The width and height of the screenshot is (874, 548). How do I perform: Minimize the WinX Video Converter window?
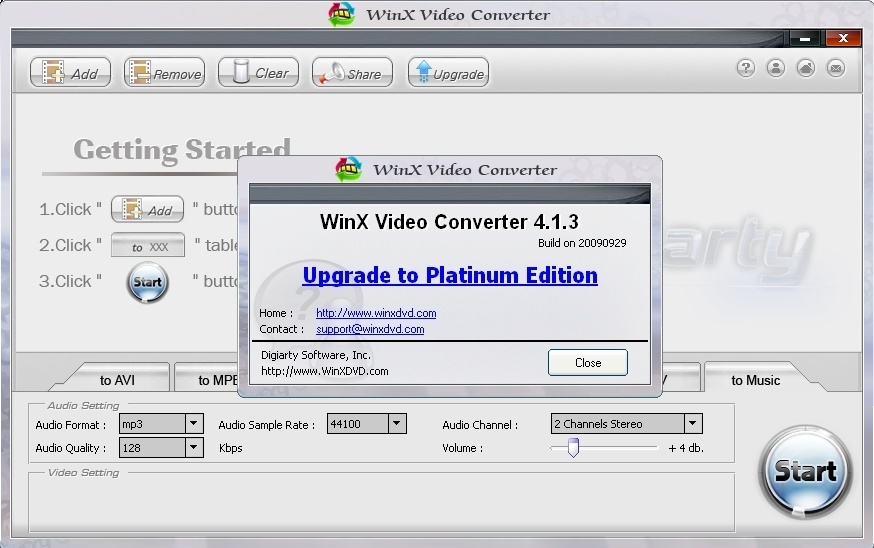[804, 38]
